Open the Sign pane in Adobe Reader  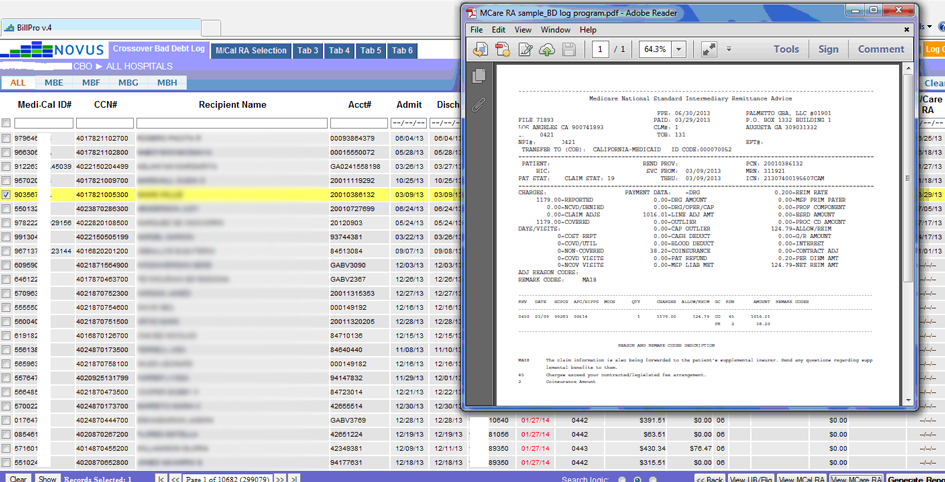[828, 49]
